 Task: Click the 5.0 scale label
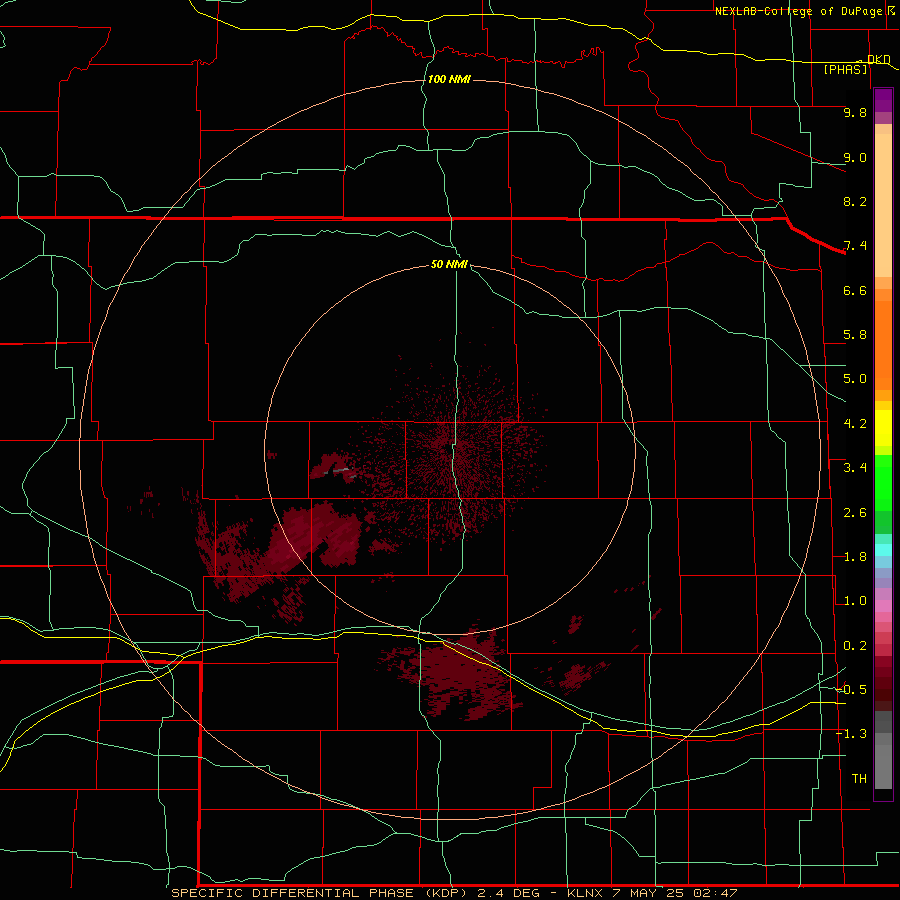tap(855, 379)
